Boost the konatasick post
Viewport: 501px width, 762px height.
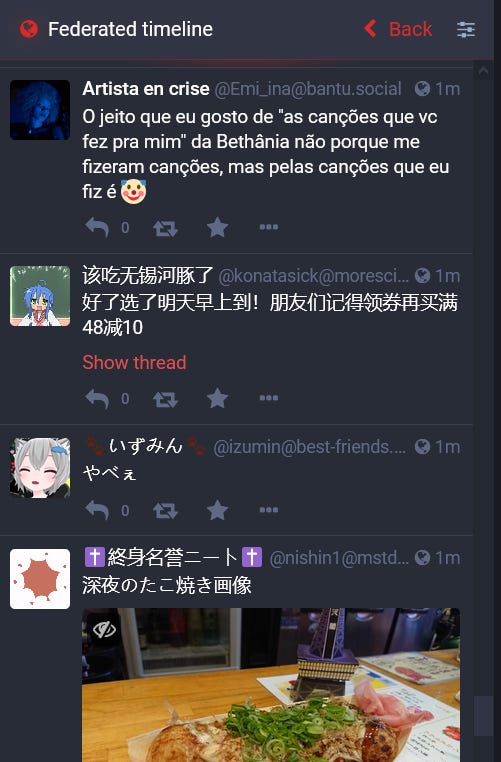tap(165, 399)
